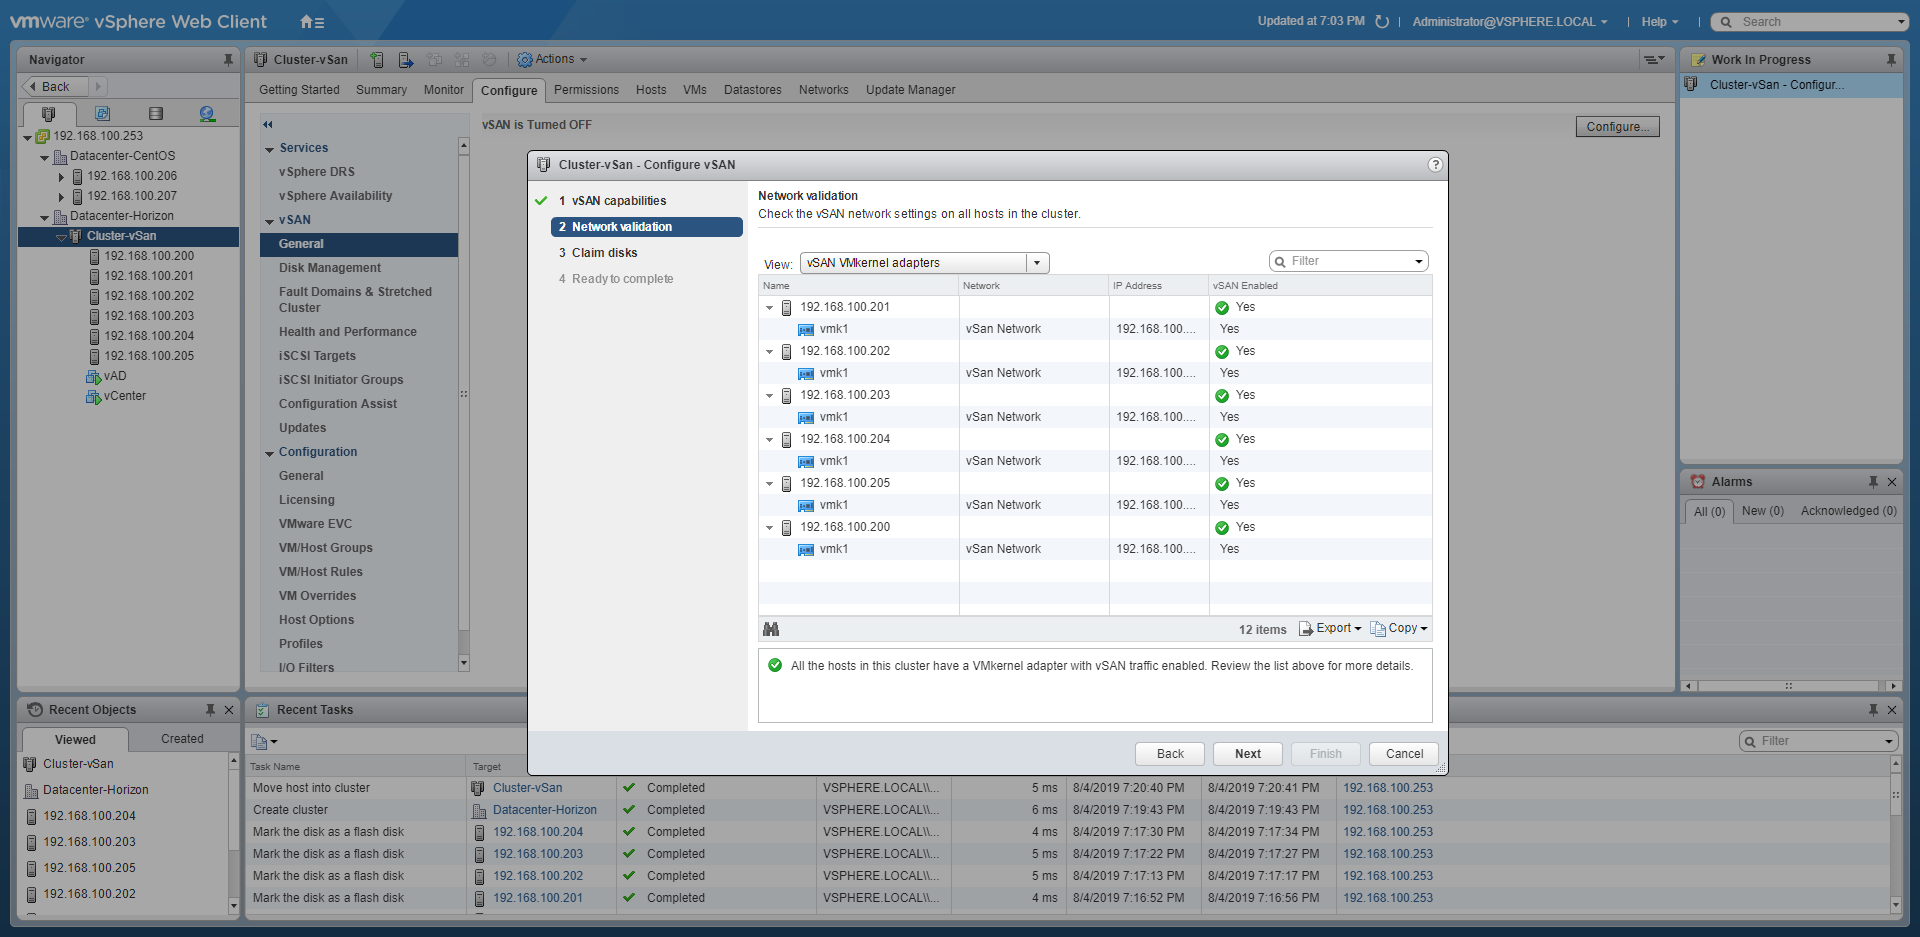
Task: Click the refresh icon beside the update time
Action: 1382,22
